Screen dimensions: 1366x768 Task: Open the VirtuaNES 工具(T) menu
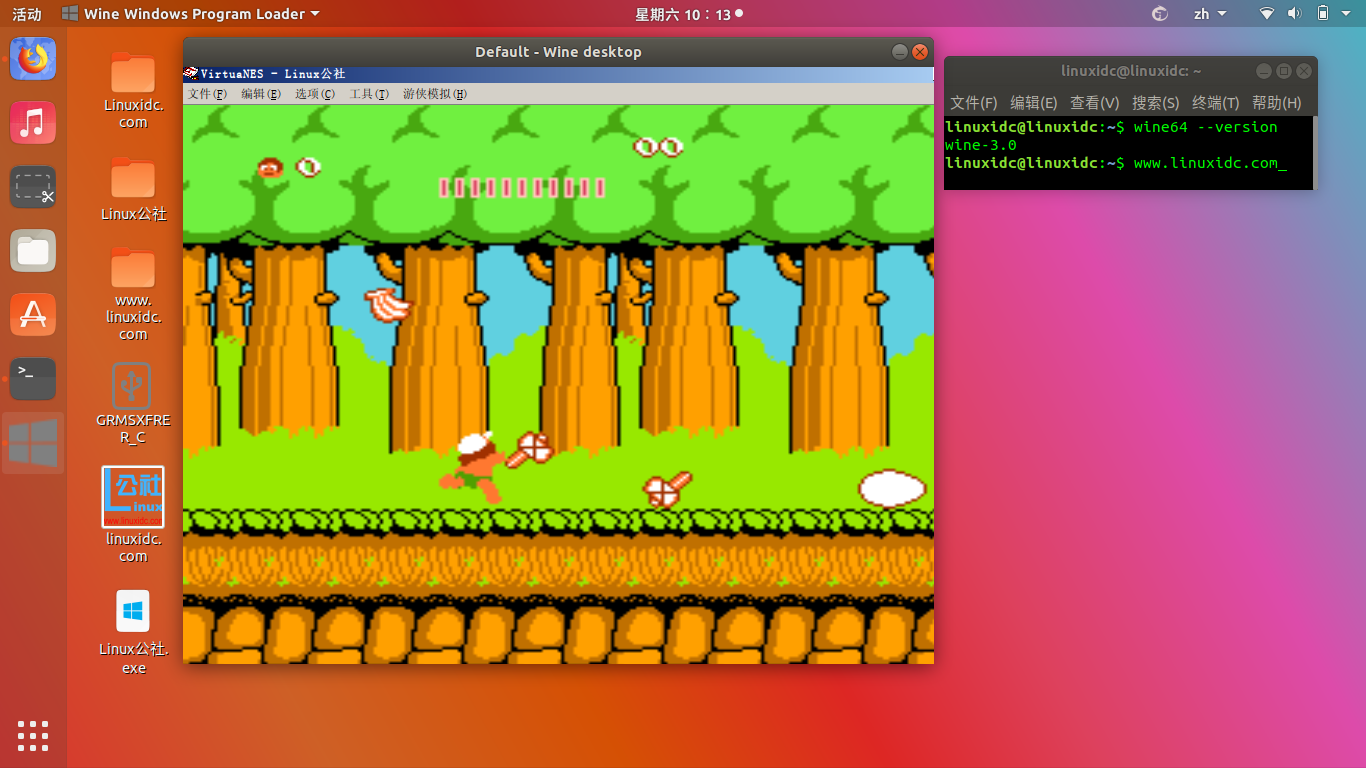coord(368,94)
